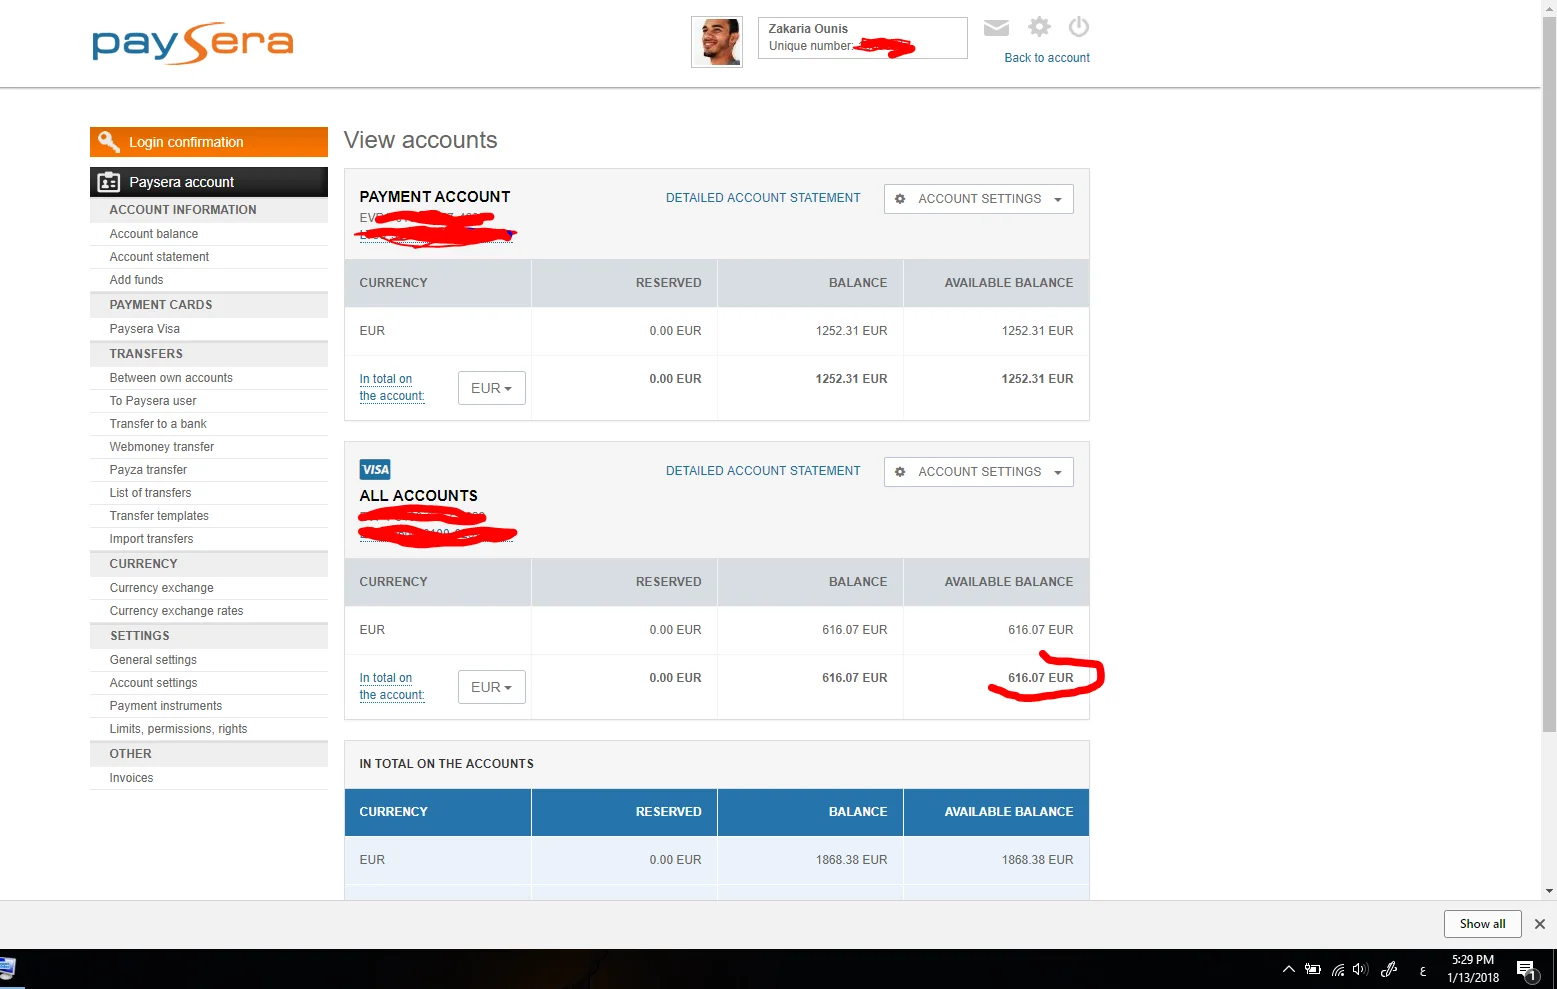Open Transfer to a bank menu item
This screenshot has height=989, width=1557.
[x=158, y=424]
